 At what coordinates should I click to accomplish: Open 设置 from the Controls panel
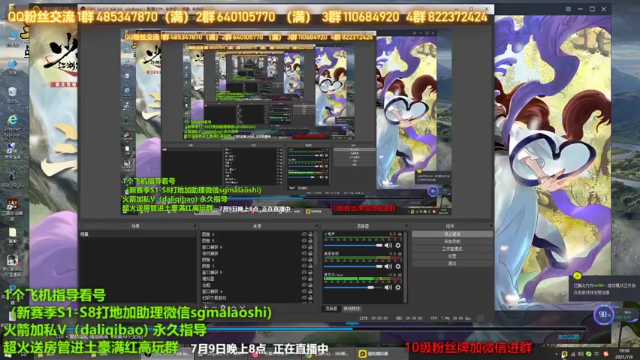[x=452, y=256]
